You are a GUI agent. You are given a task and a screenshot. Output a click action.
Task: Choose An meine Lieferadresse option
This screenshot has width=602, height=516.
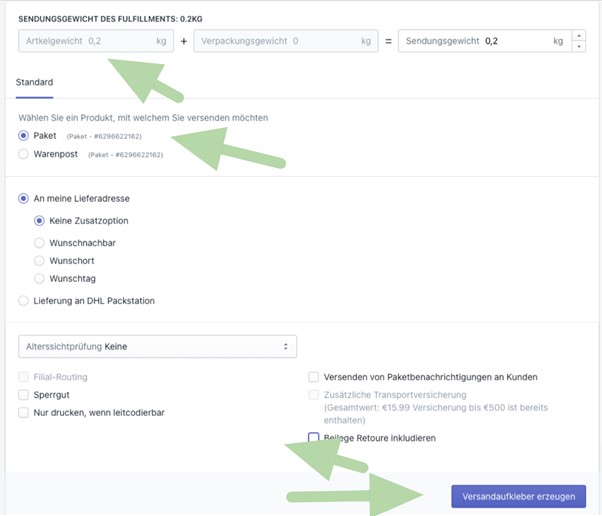click(x=23, y=198)
